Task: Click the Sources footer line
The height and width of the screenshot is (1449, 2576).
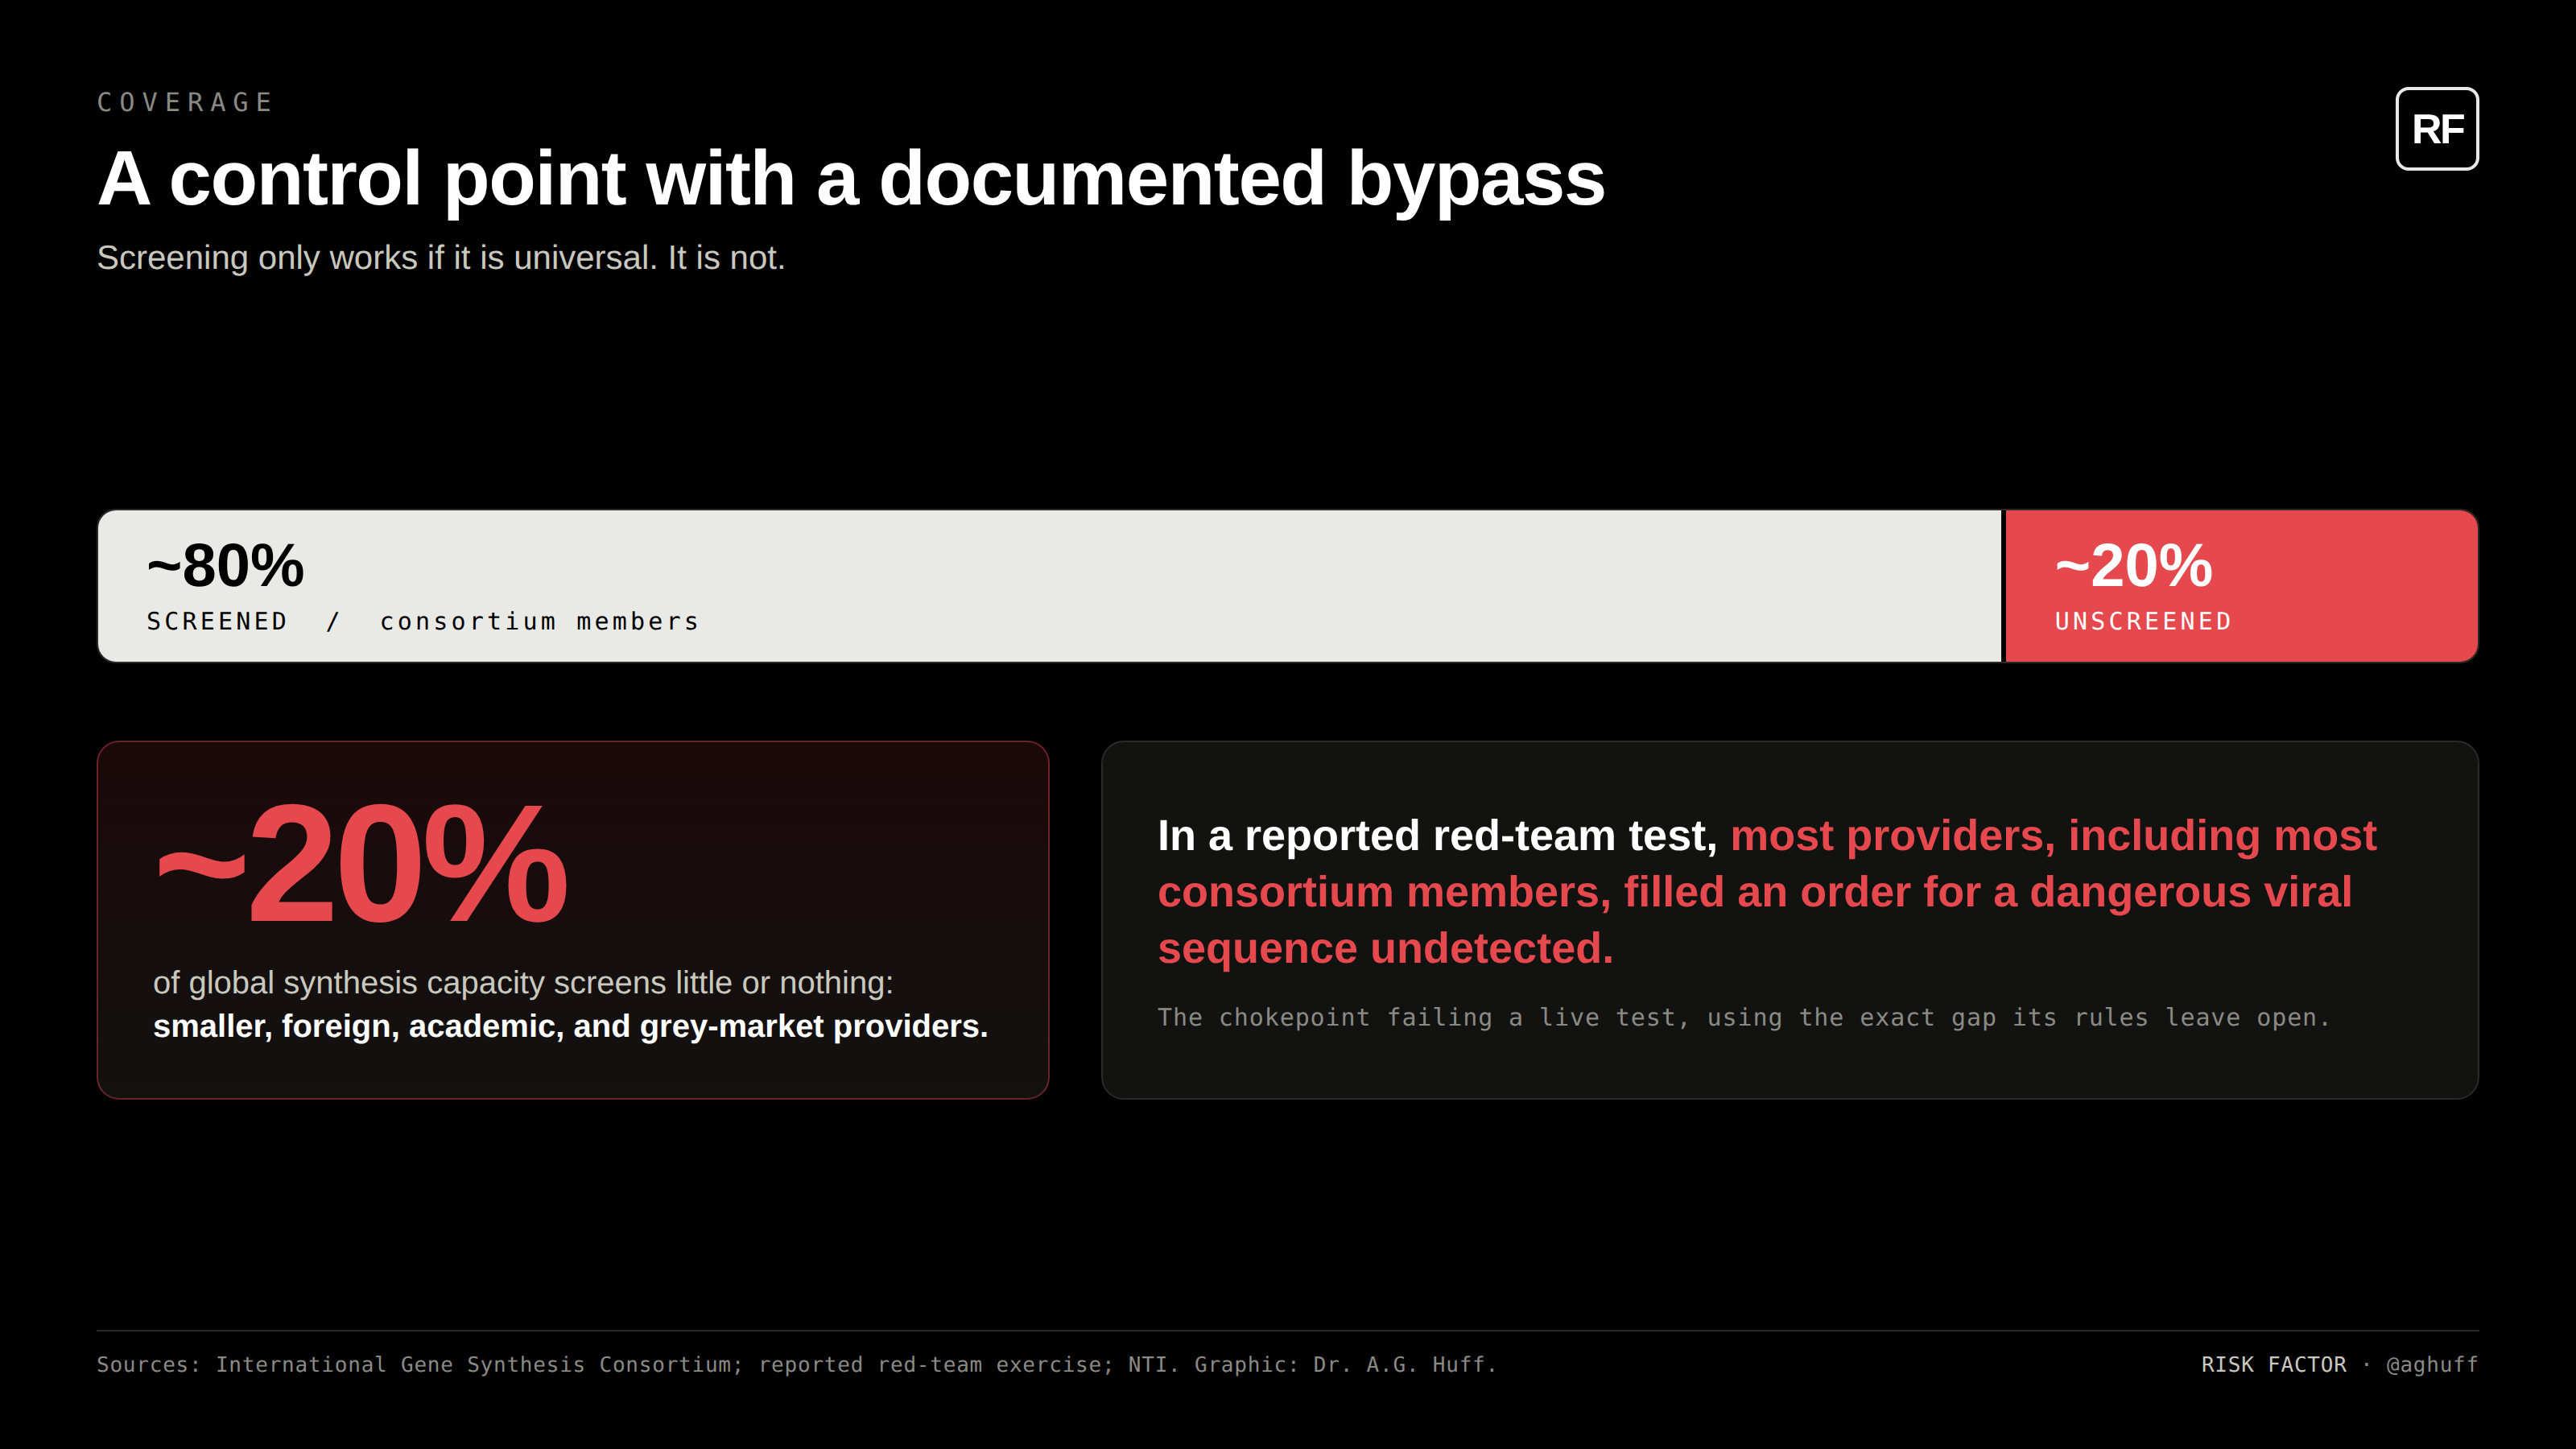Action: click(796, 1364)
